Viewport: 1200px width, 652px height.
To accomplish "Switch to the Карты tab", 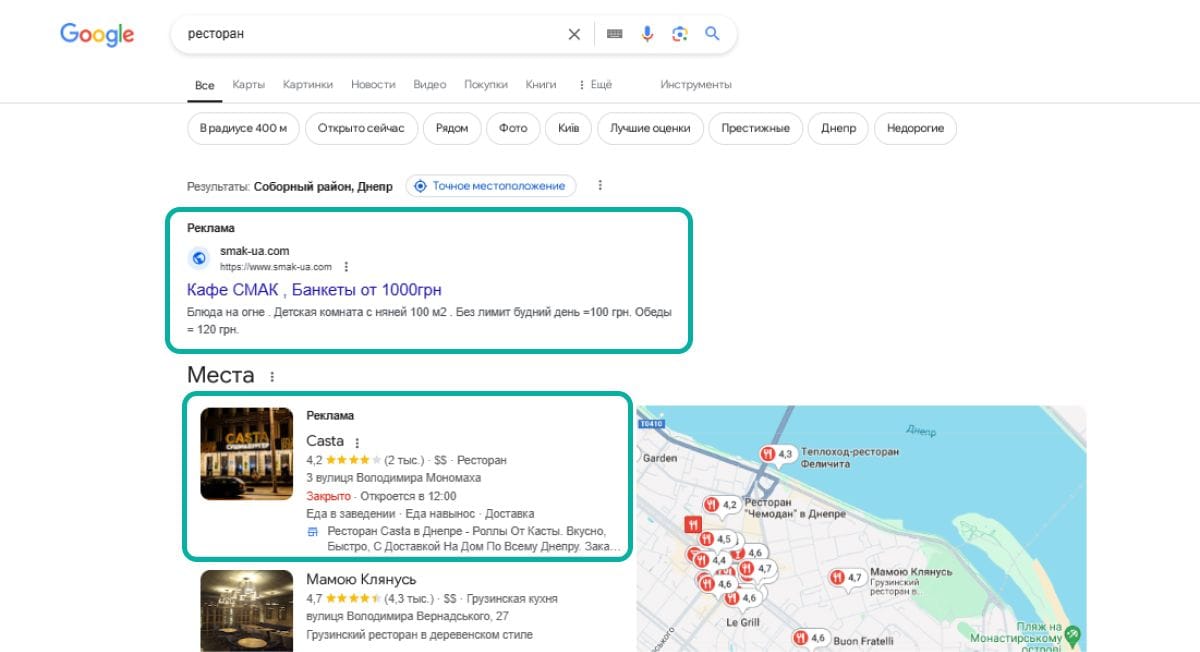I will pos(248,85).
